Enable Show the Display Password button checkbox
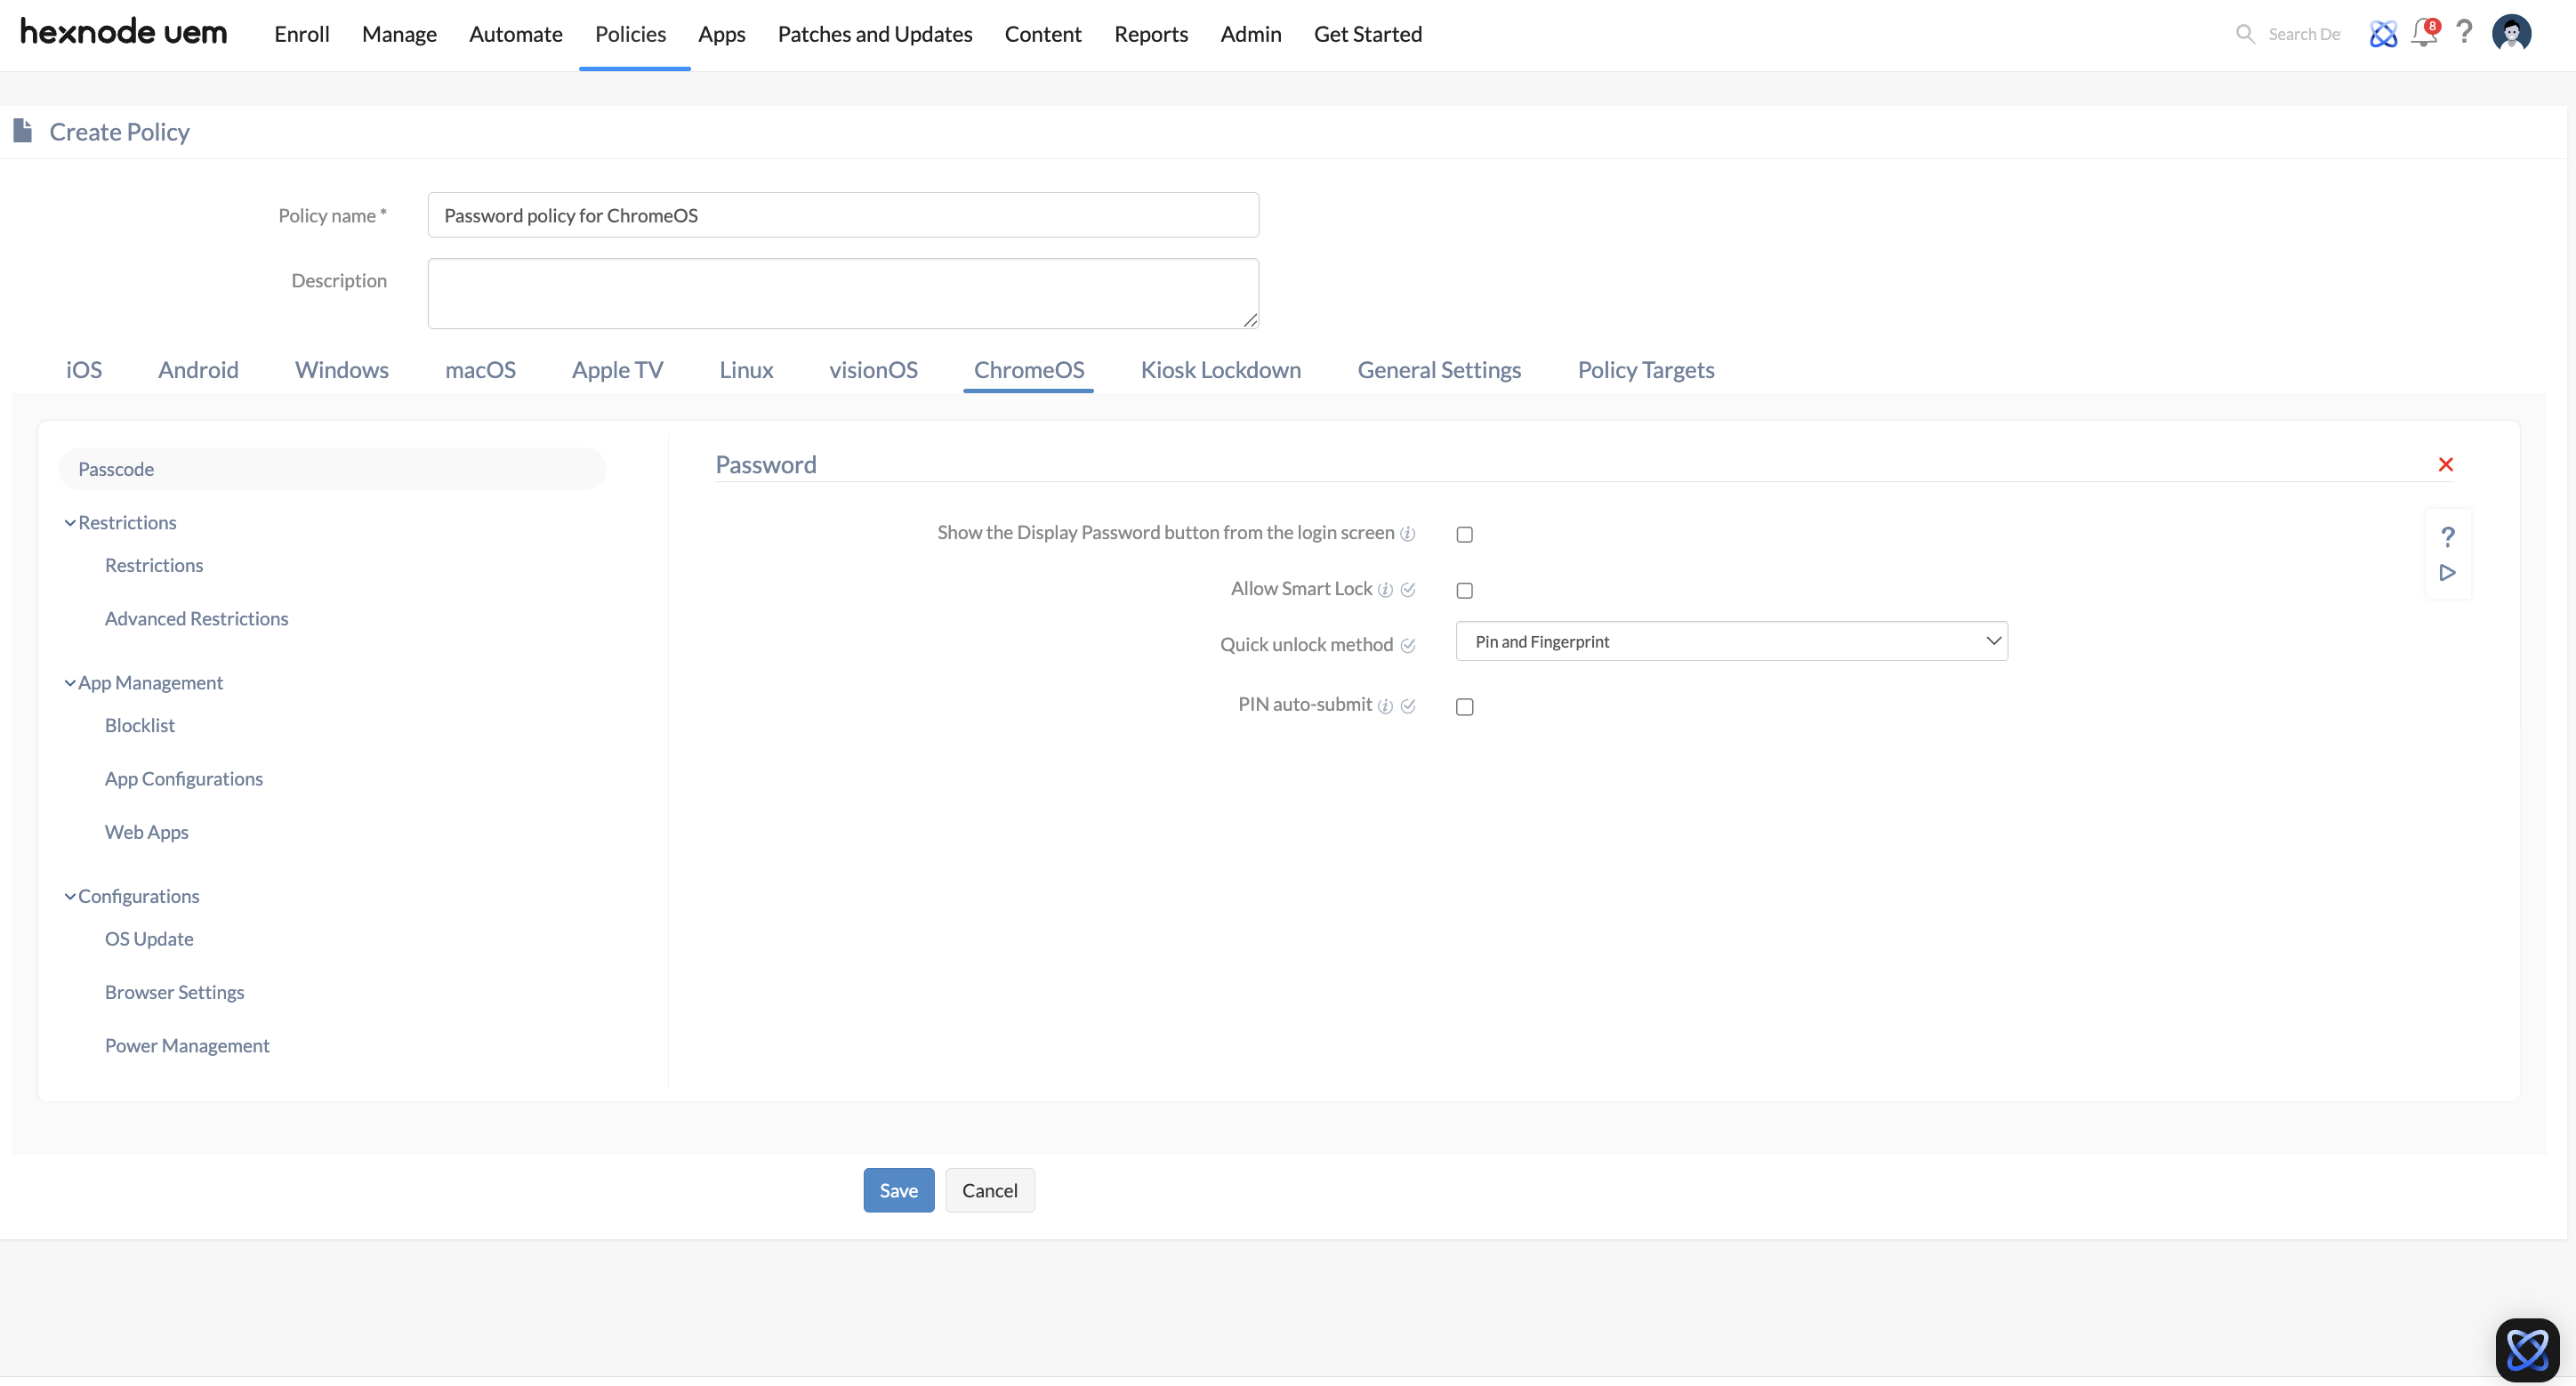The height and width of the screenshot is (1386, 2576). (1465, 535)
